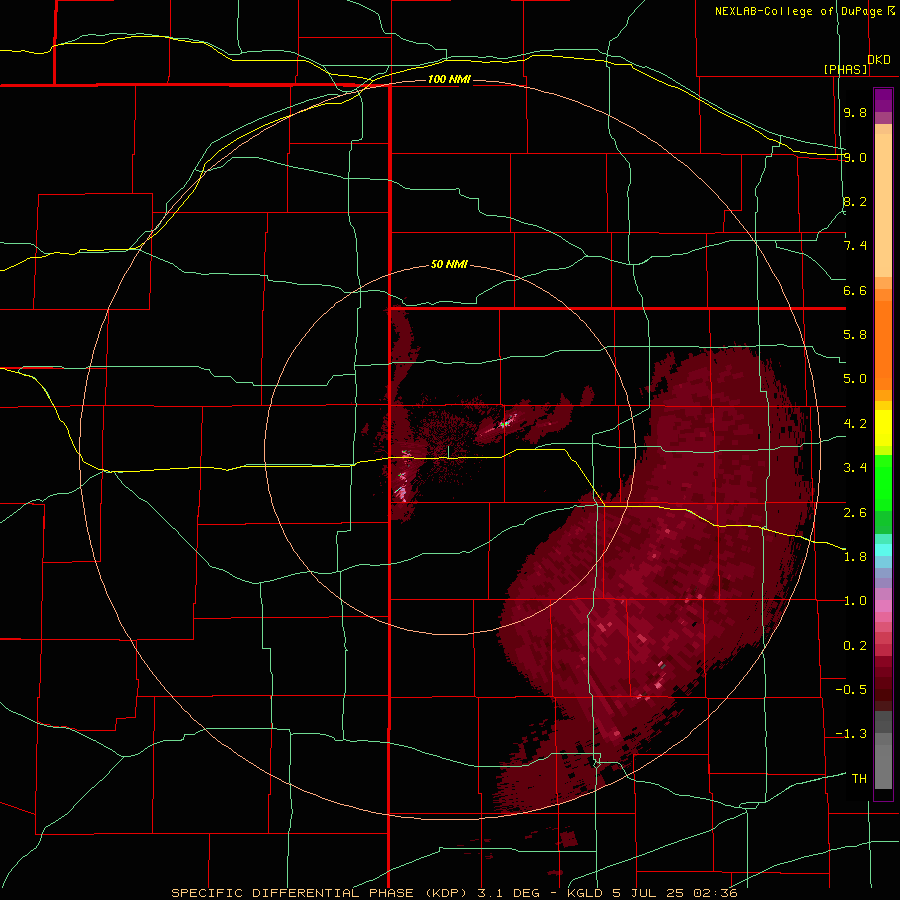
Task: Click the 50 NMI range ring label
Action: [x=449, y=265]
